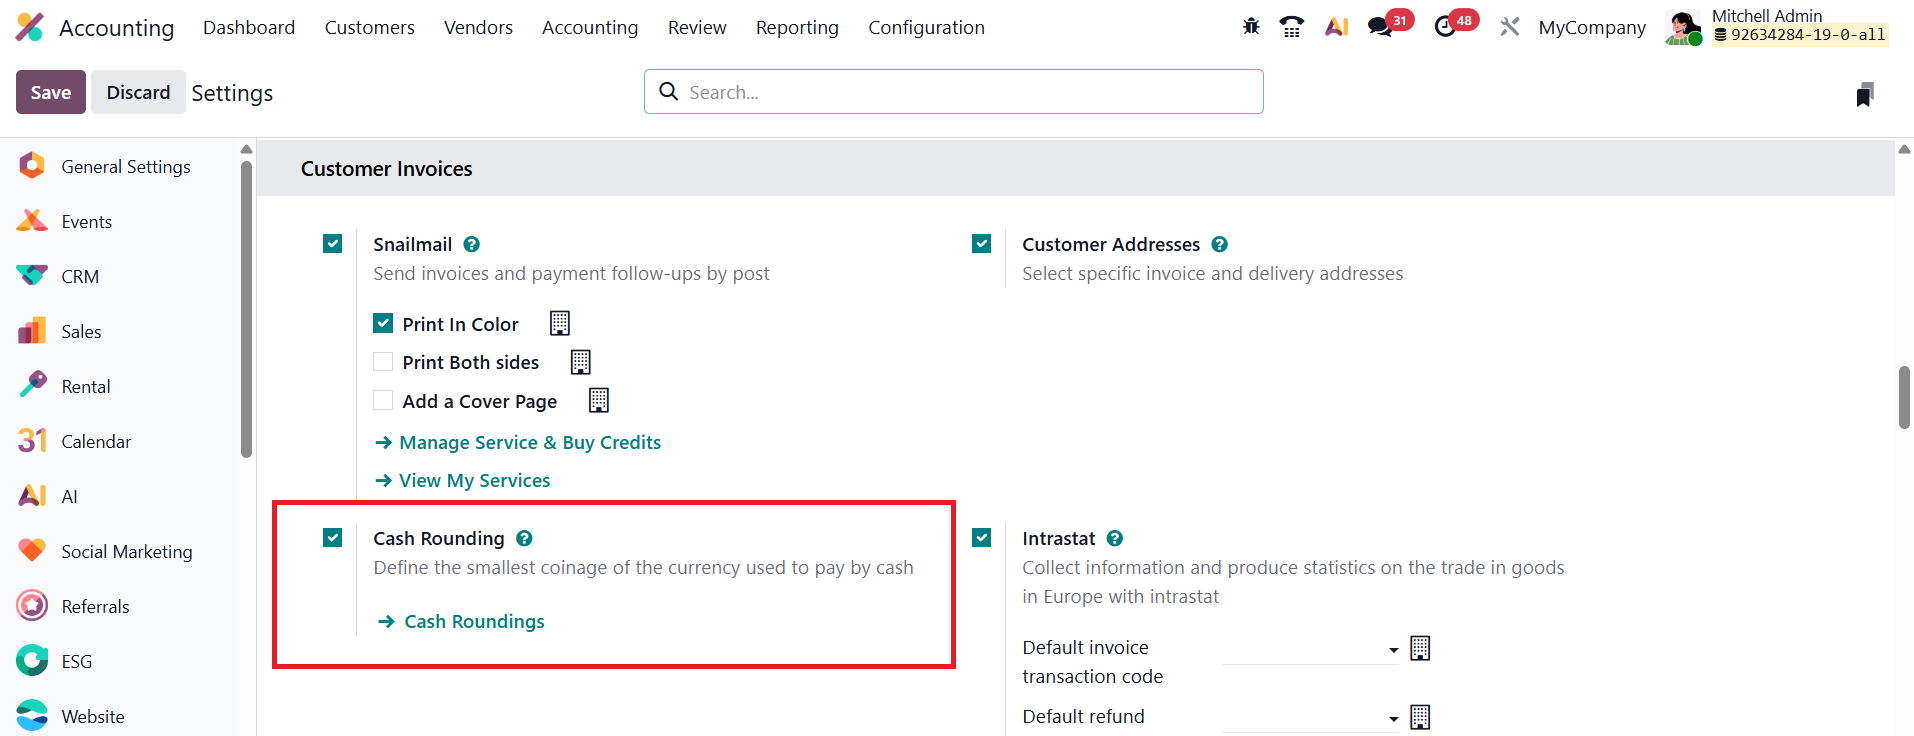The height and width of the screenshot is (736, 1914).
Task: Click the Save button
Action: [x=51, y=92]
